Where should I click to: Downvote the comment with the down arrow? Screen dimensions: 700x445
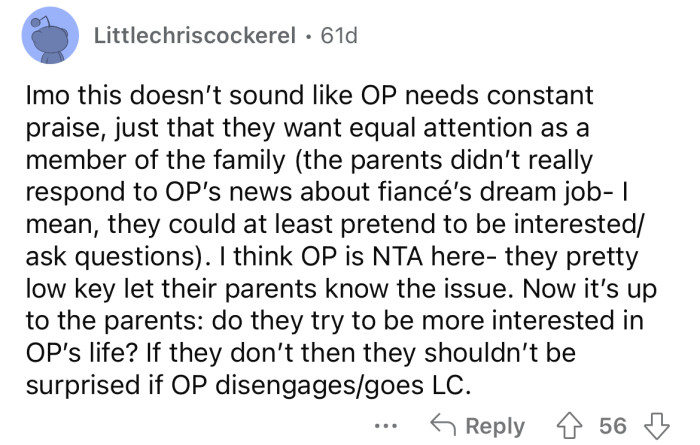(656, 426)
